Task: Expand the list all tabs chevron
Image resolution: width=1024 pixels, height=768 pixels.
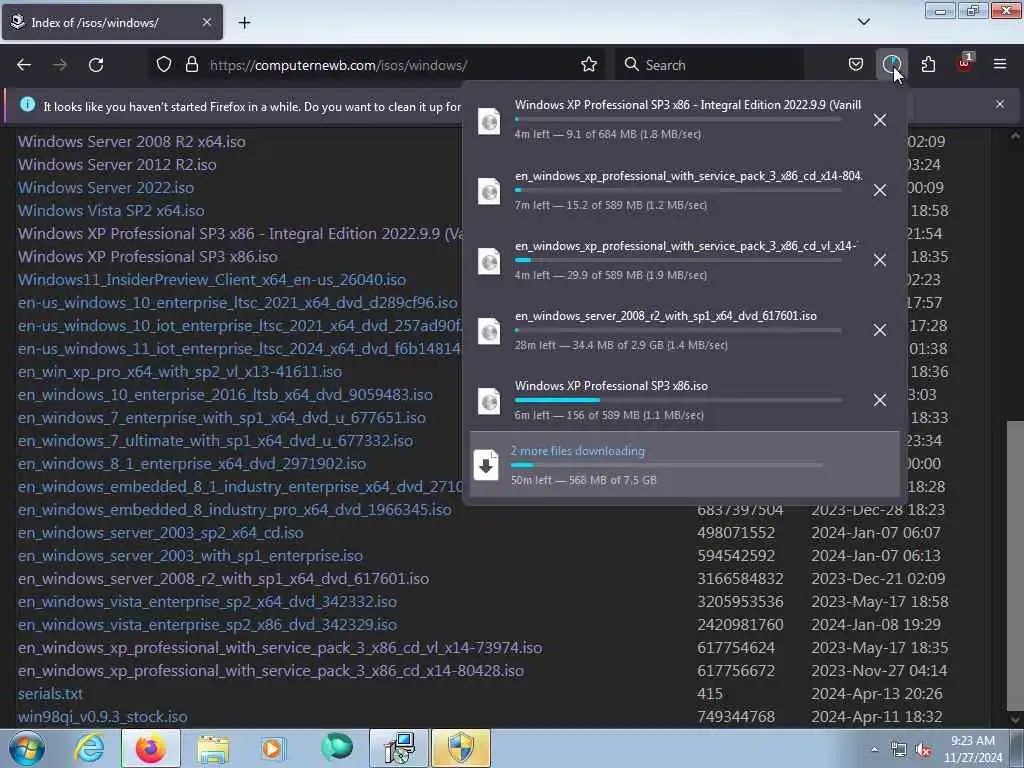Action: click(x=863, y=22)
